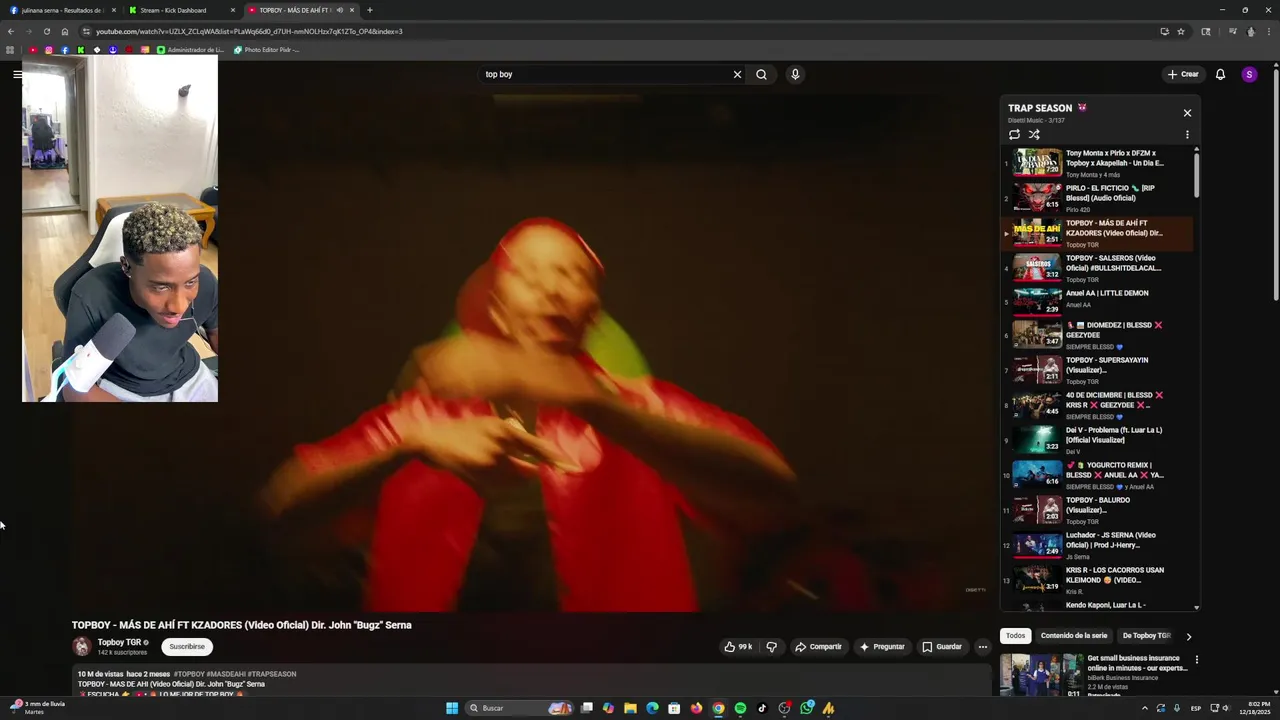This screenshot has width=1280, height=720.
Task: Play KRIS R - LOS CACORROS playlist item
Action: tap(1097, 580)
